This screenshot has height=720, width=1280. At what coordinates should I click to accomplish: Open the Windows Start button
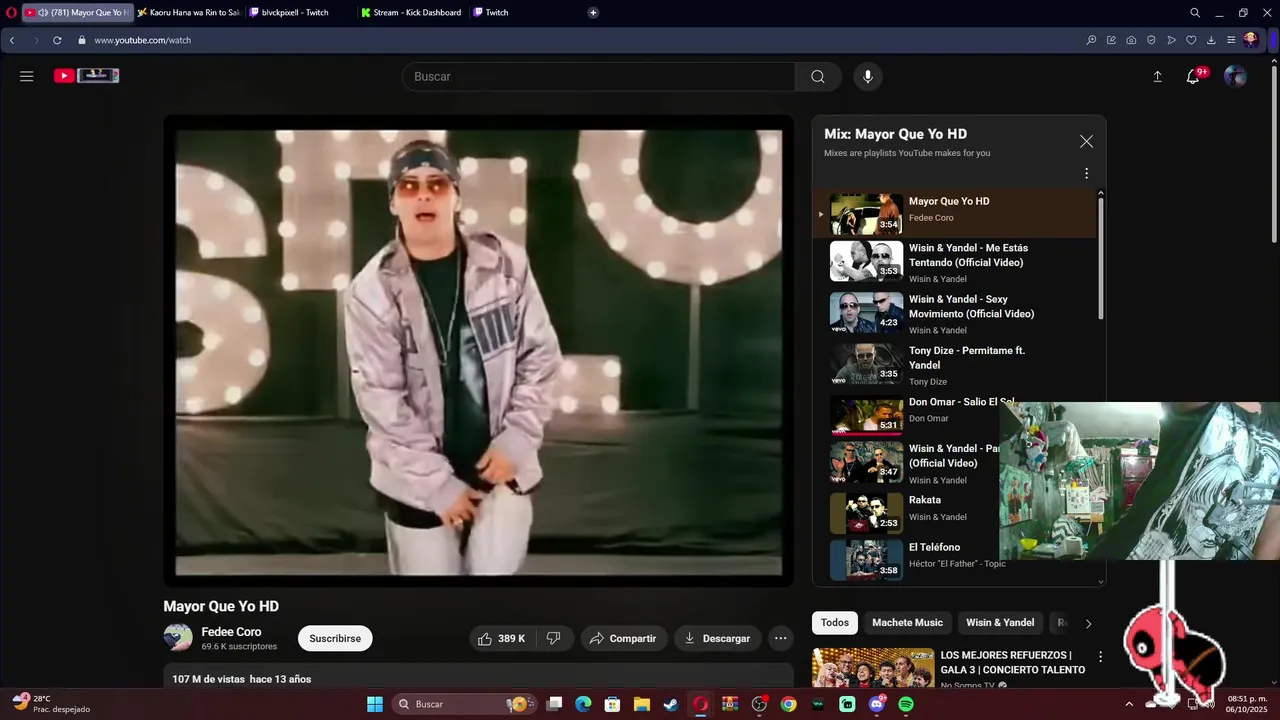375,704
